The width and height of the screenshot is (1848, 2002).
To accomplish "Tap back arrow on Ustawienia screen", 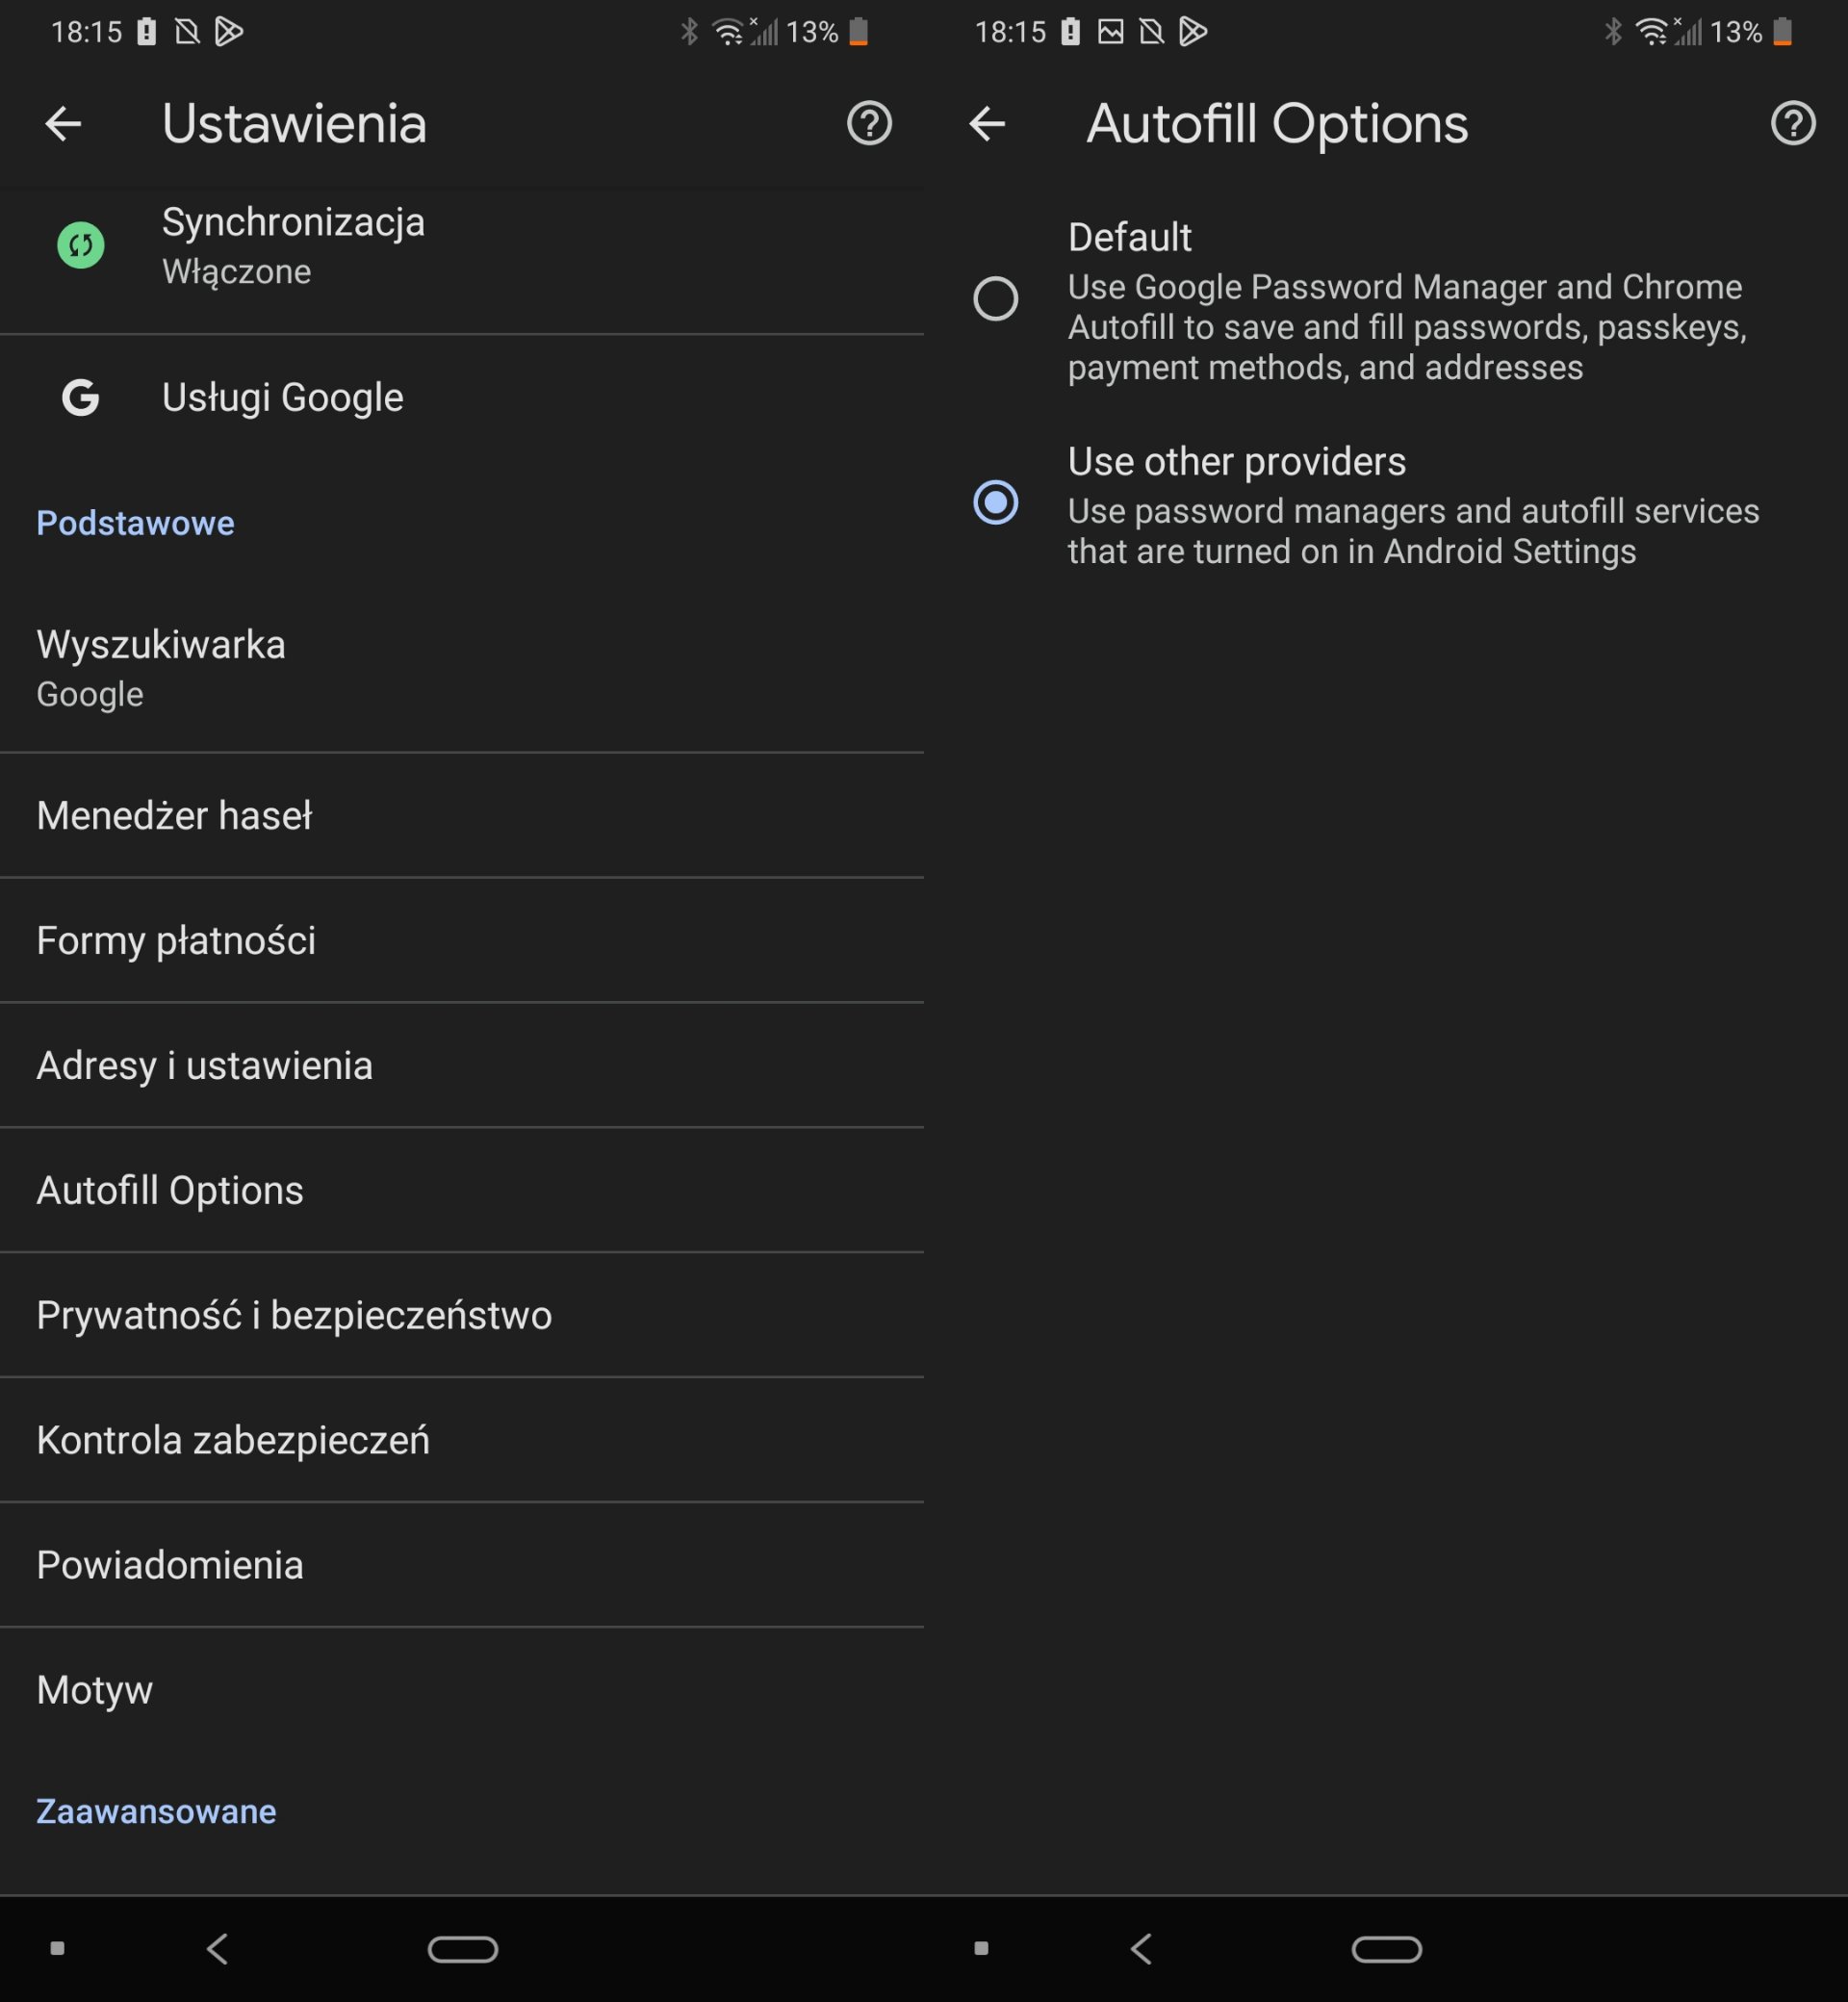I will (x=63, y=124).
